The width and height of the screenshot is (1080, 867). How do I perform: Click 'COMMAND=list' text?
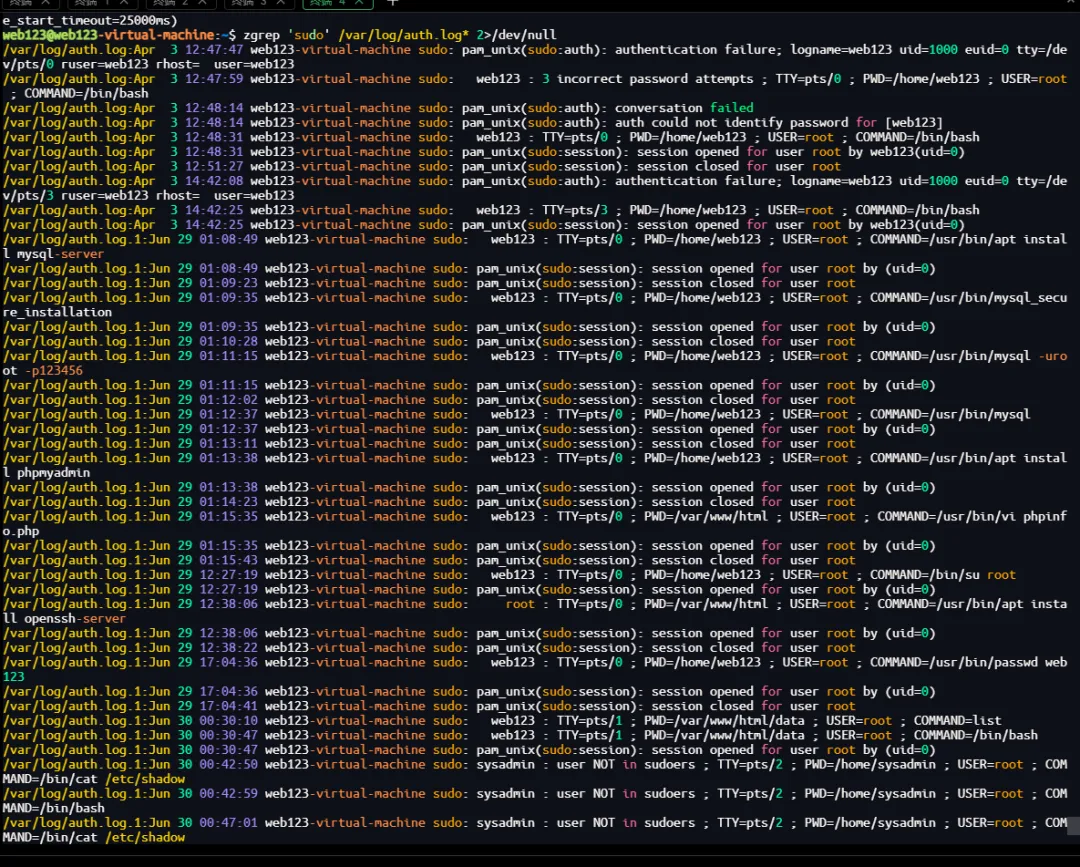click(957, 720)
